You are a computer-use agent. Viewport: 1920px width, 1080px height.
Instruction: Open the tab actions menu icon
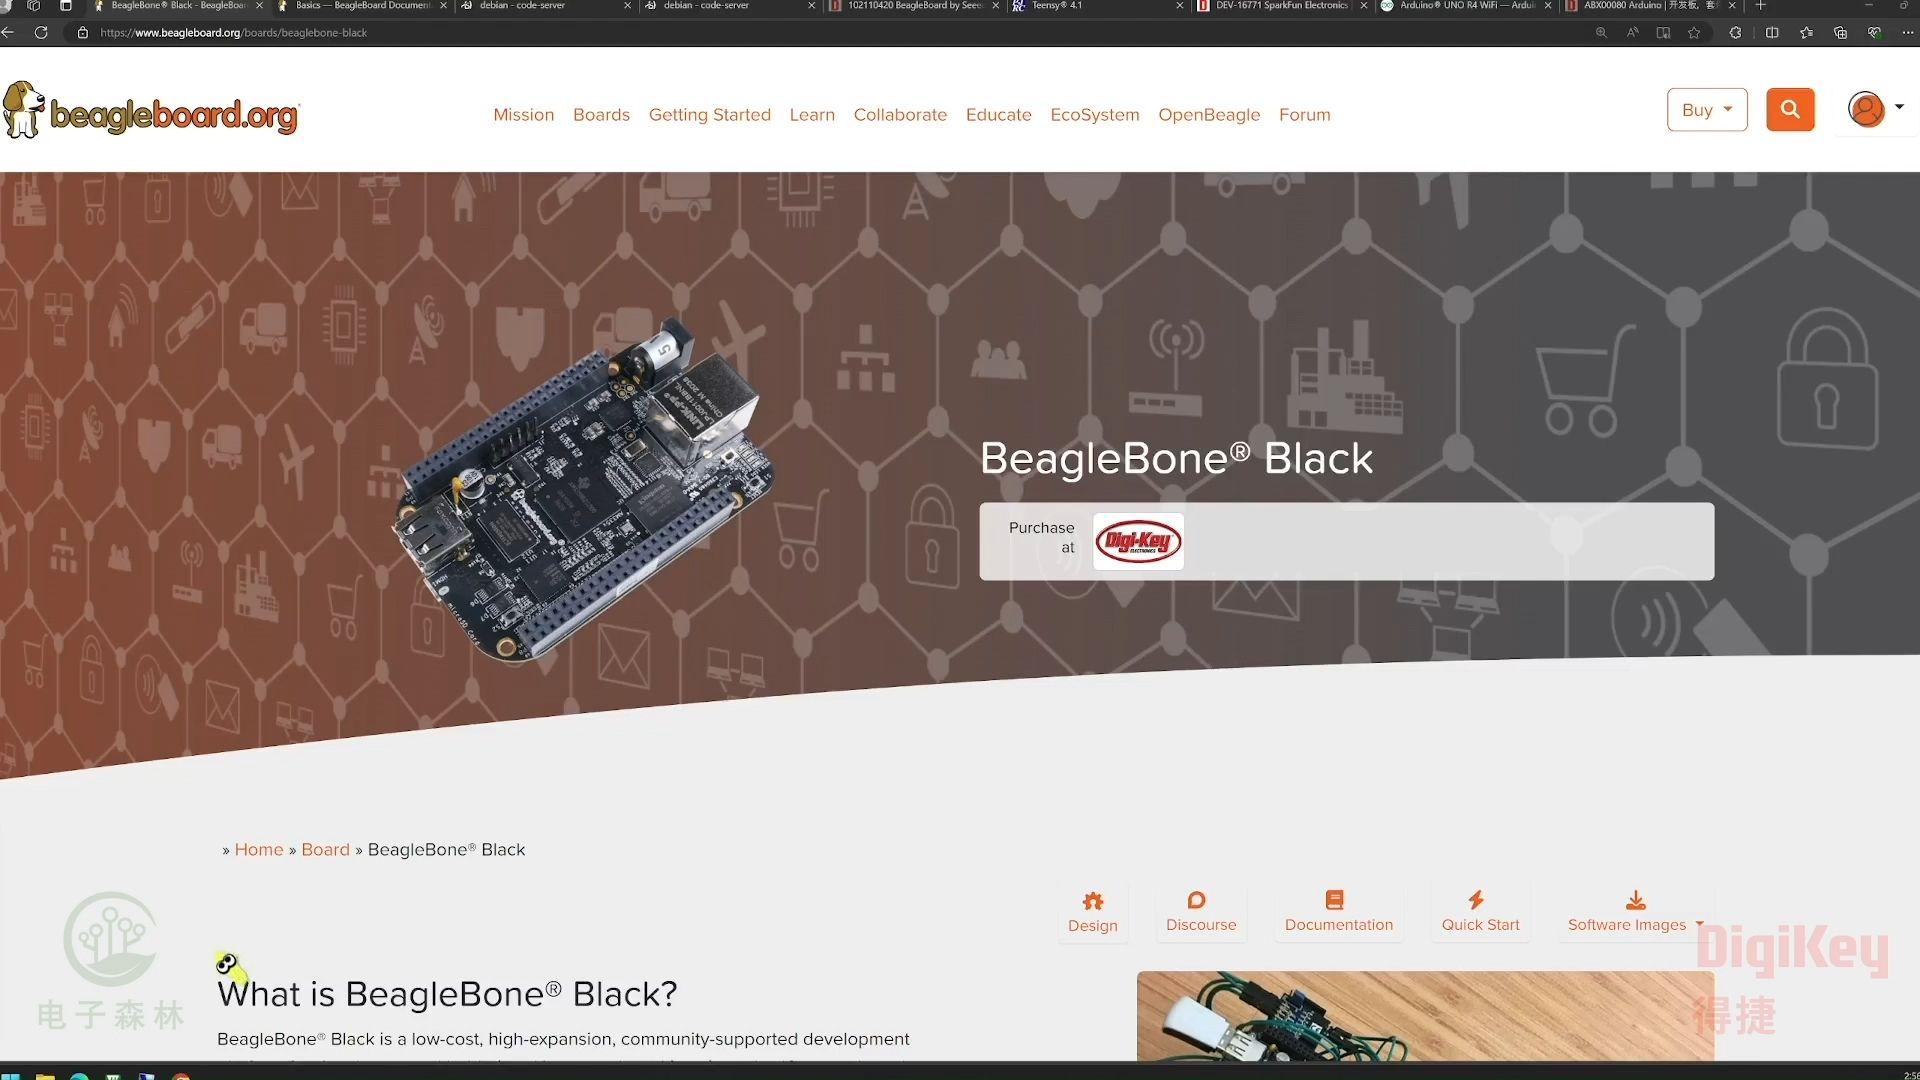click(66, 5)
